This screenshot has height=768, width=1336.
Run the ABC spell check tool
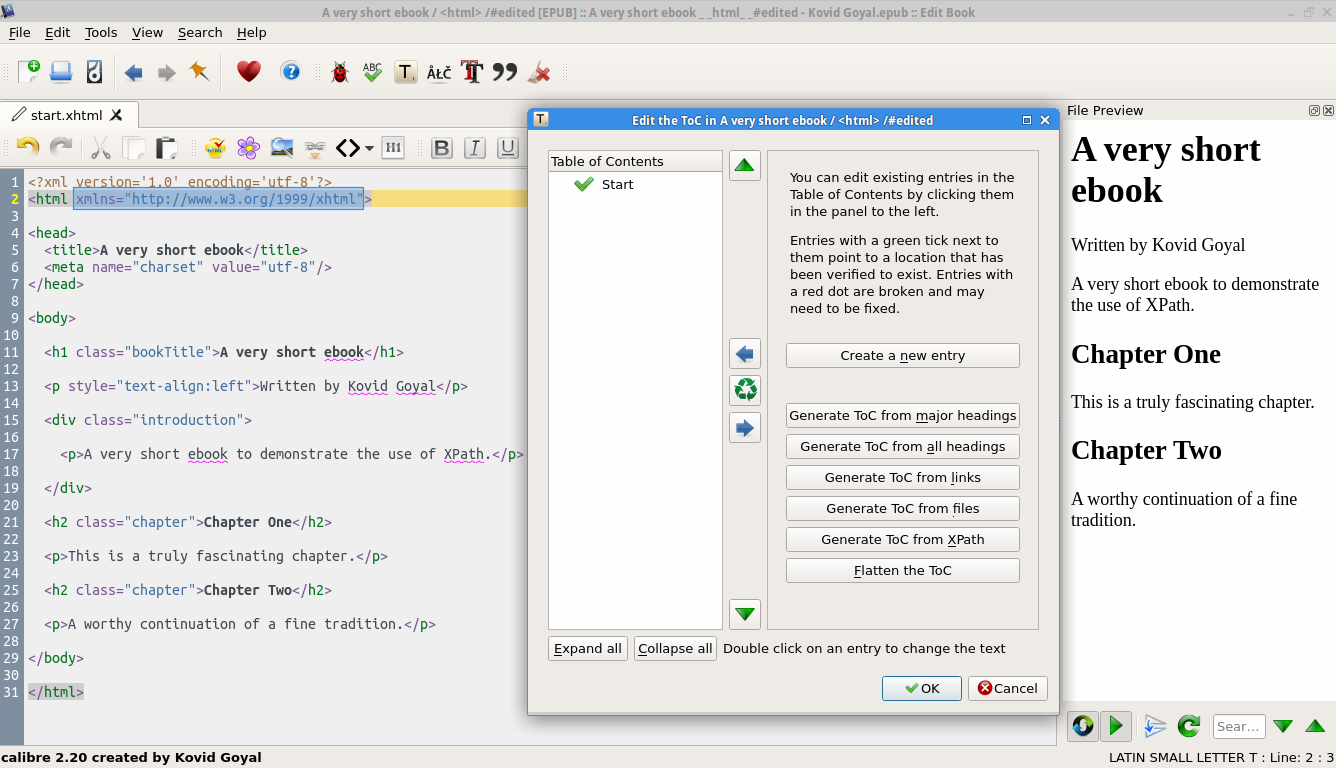[372, 72]
